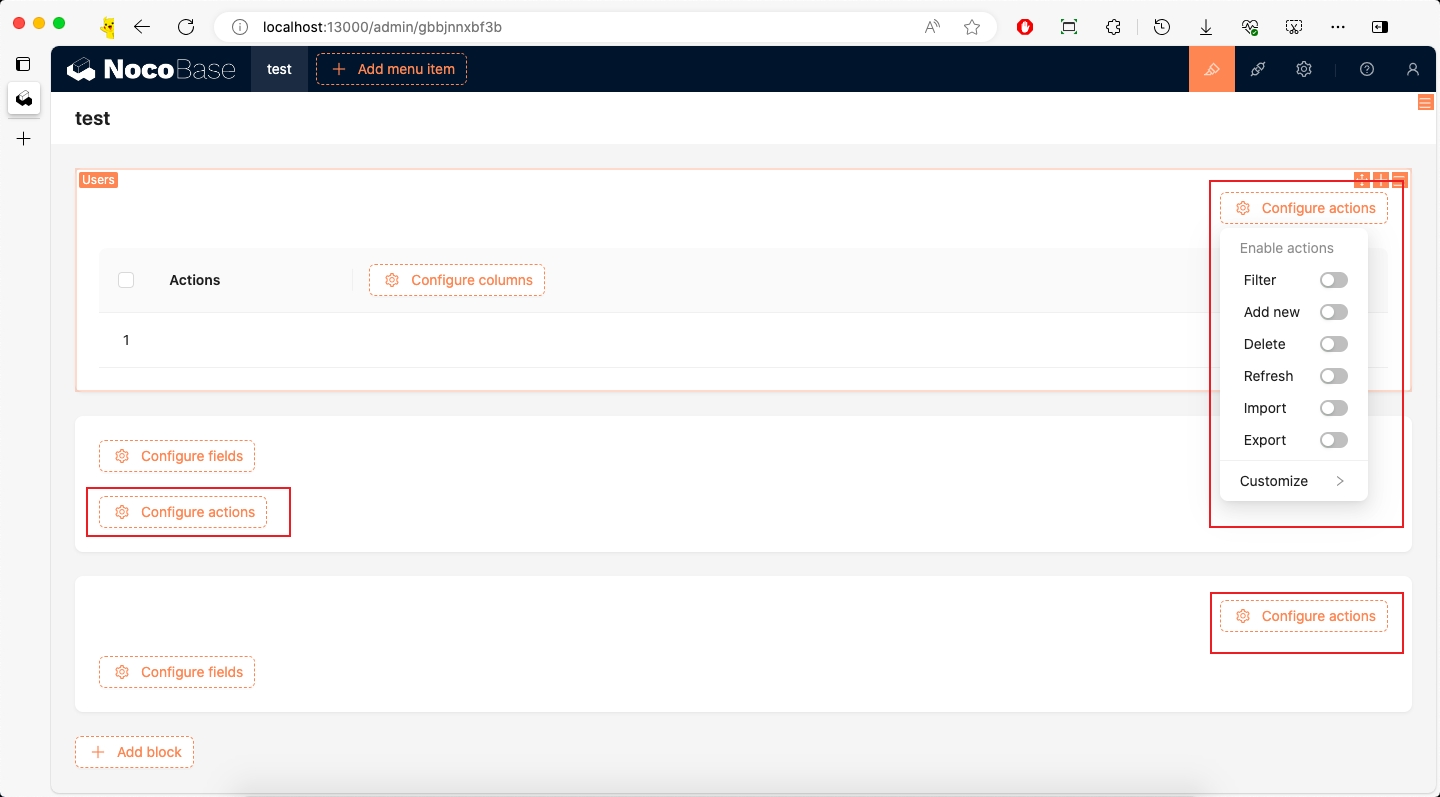This screenshot has width=1440, height=797.
Task: Click the Add block button
Action: click(x=135, y=752)
